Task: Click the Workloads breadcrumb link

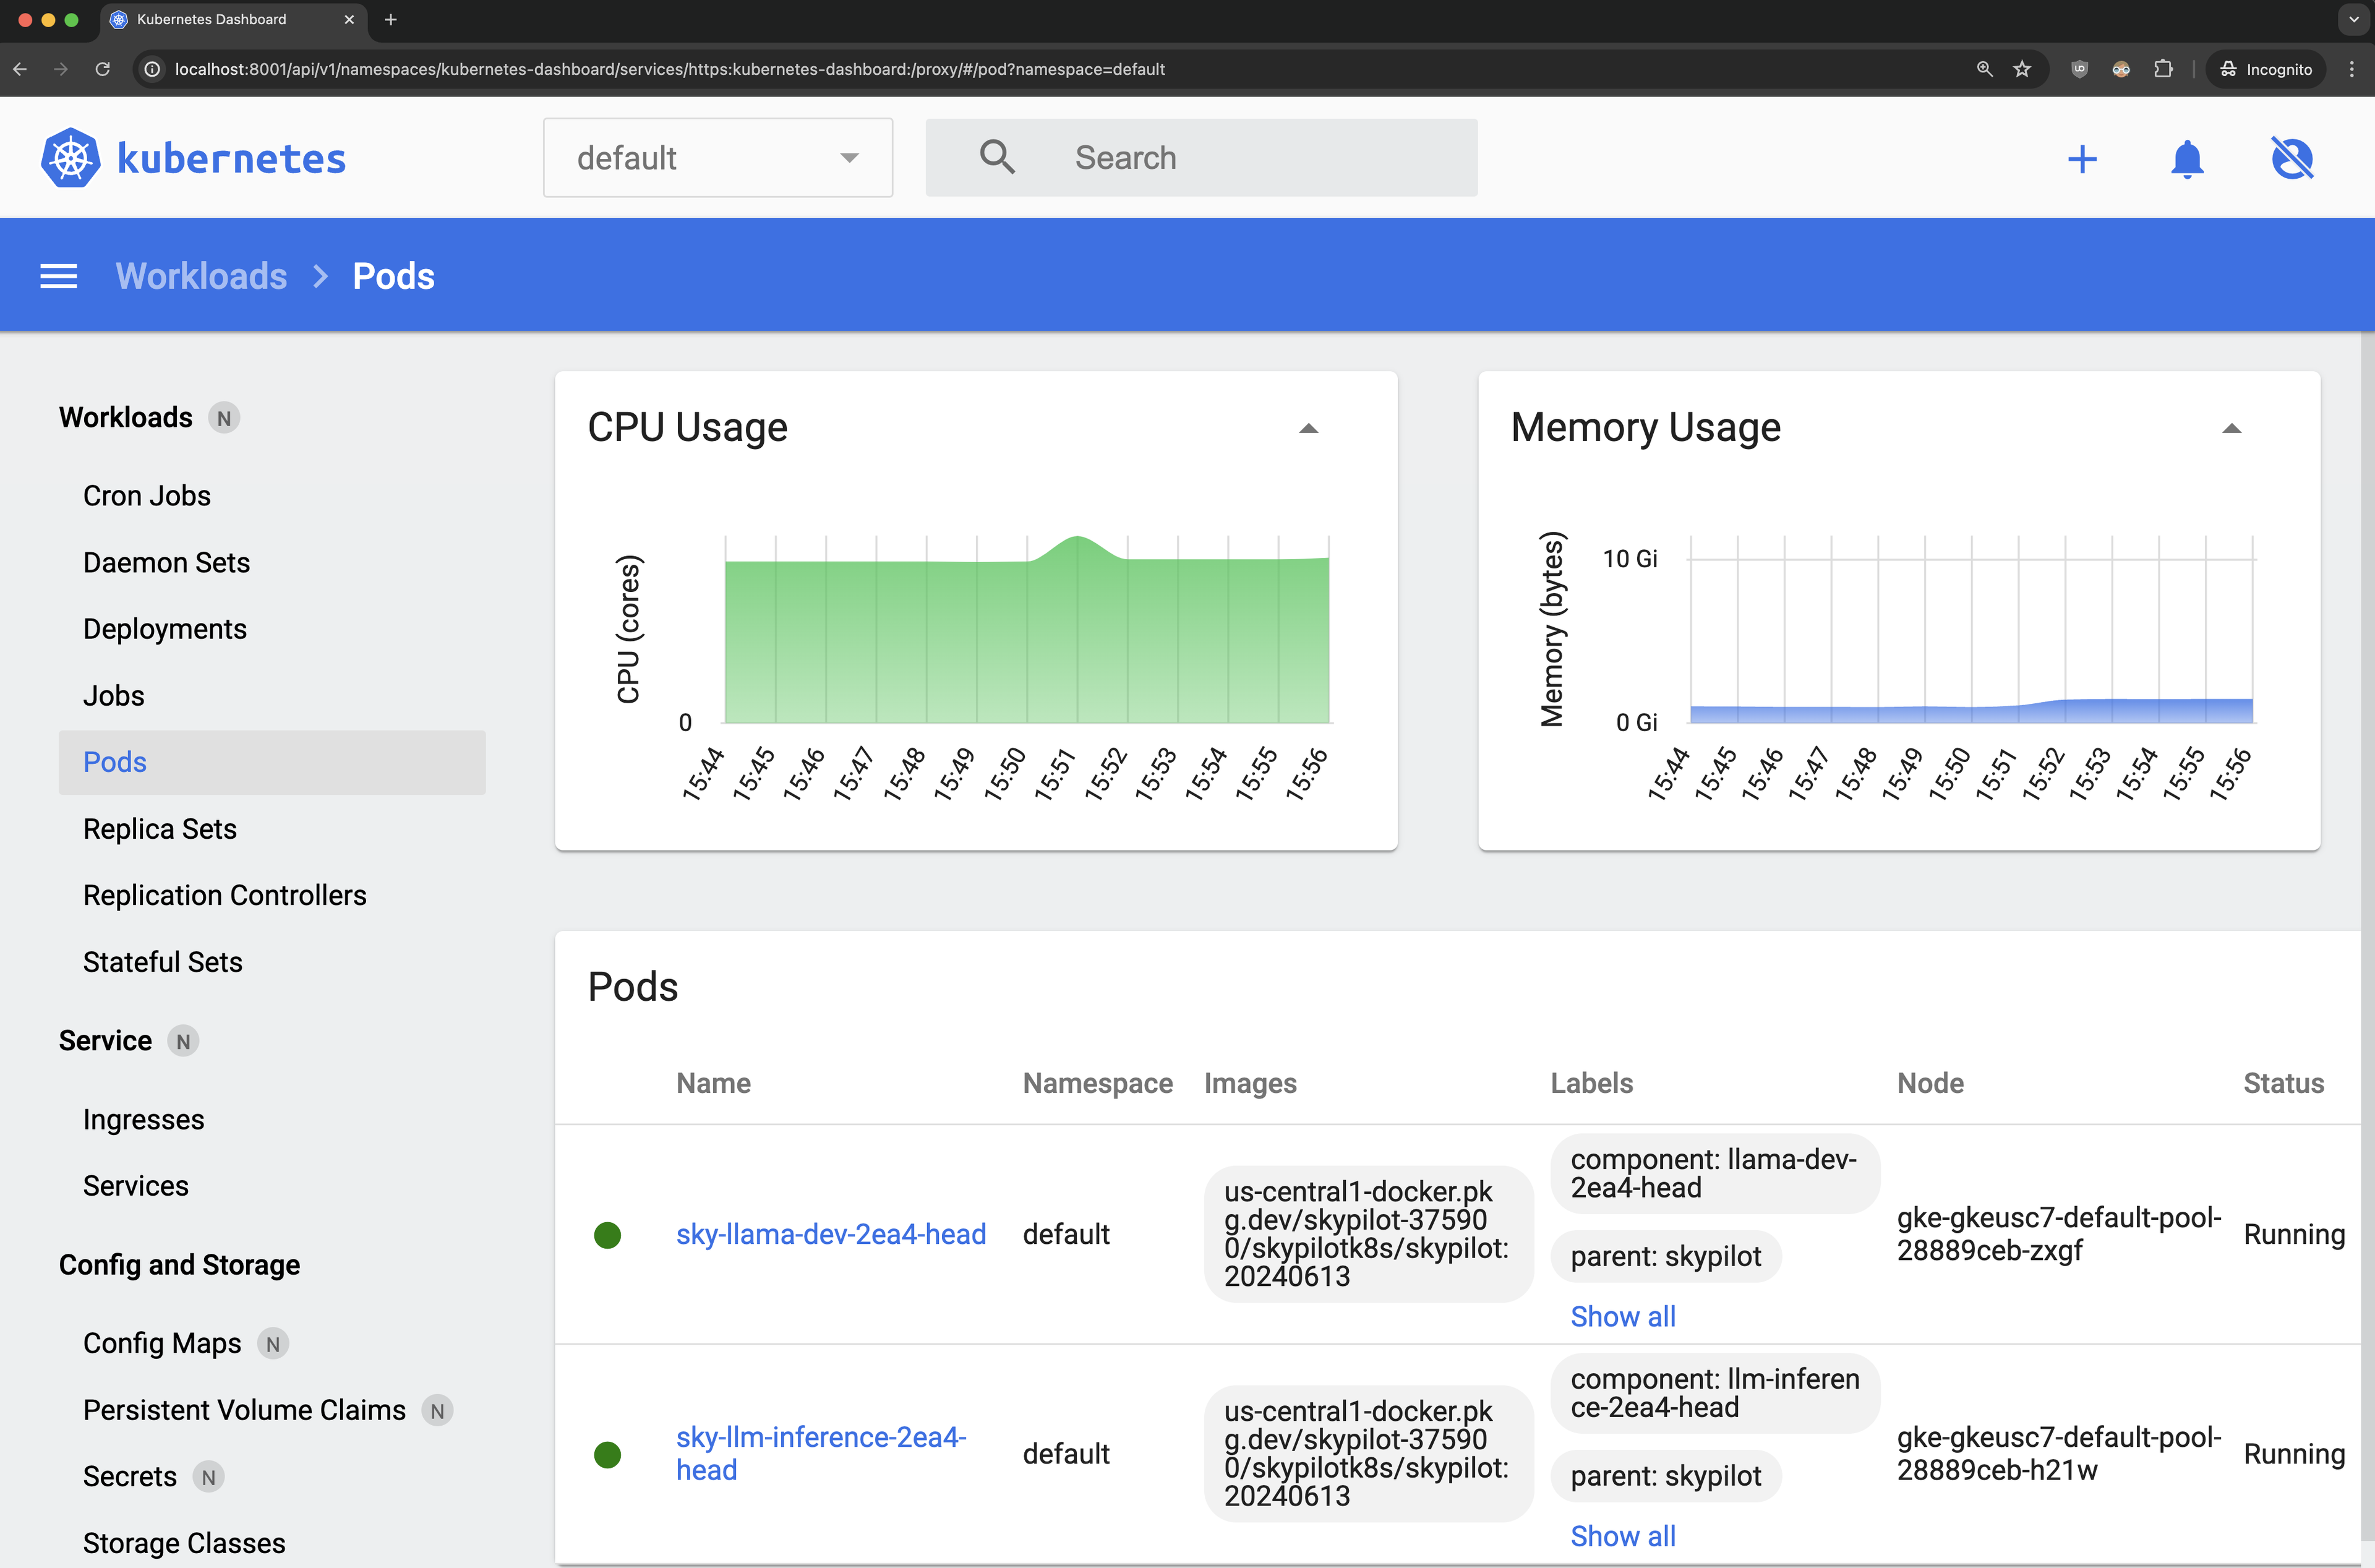Action: [201, 276]
